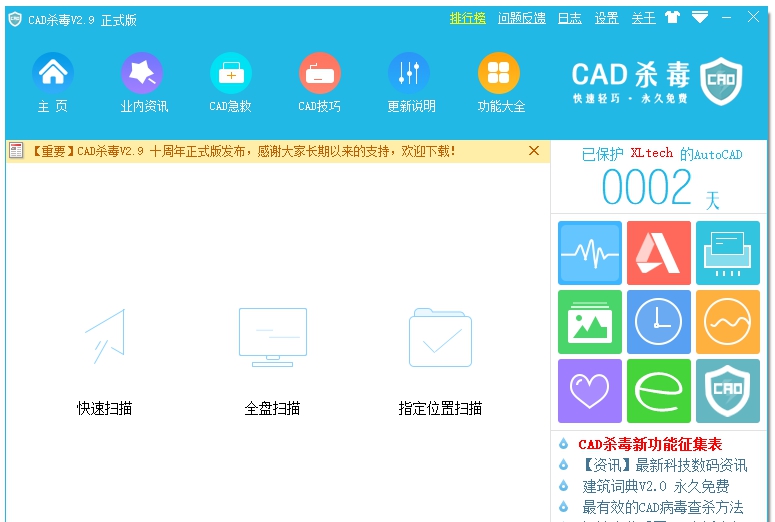Open the 问题反馈 feedback link
This screenshot has height=522, width=775.
coord(521,18)
